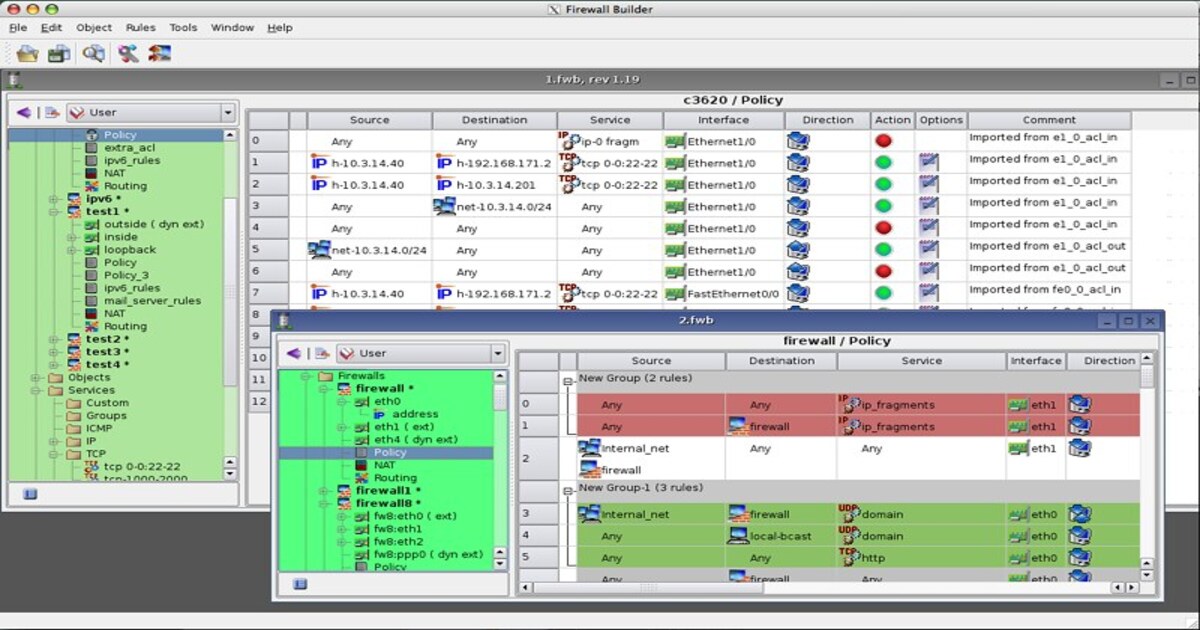Open the Rules menu
The image size is (1200, 630).
click(x=140, y=28)
